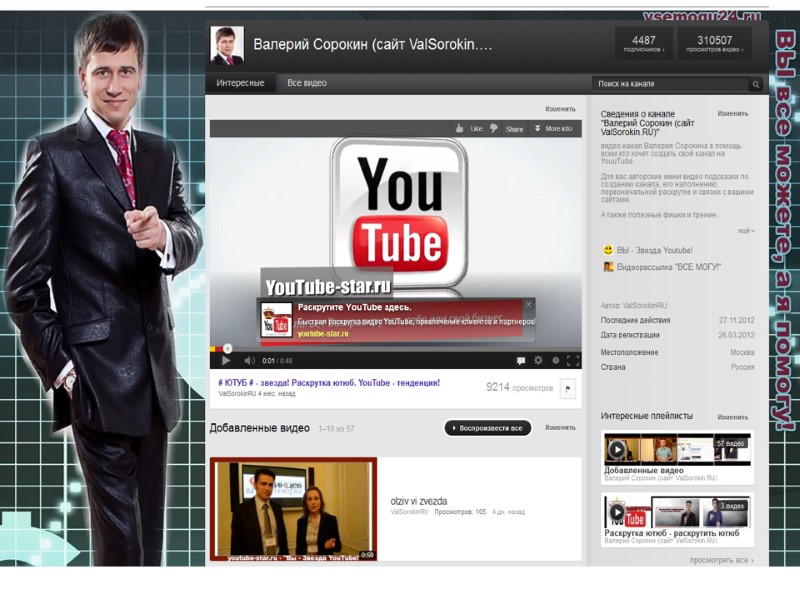This screenshot has height=600, width=800.
Task: Click the channel avatar photo in header
Action: click(x=227, y=45)
